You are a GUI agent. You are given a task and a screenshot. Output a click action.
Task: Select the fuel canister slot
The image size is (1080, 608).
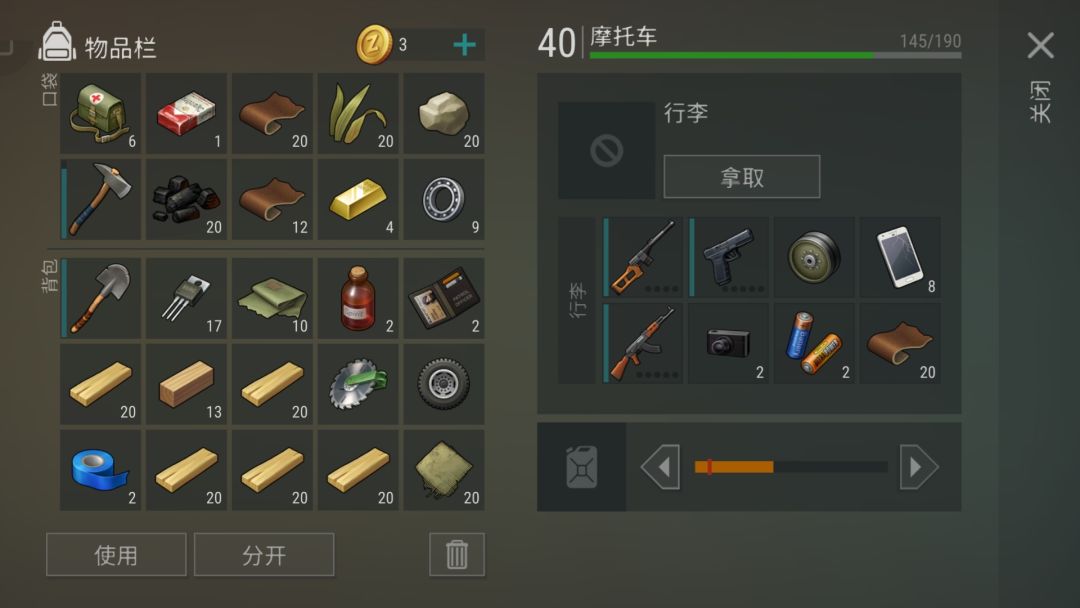point(582,467)
